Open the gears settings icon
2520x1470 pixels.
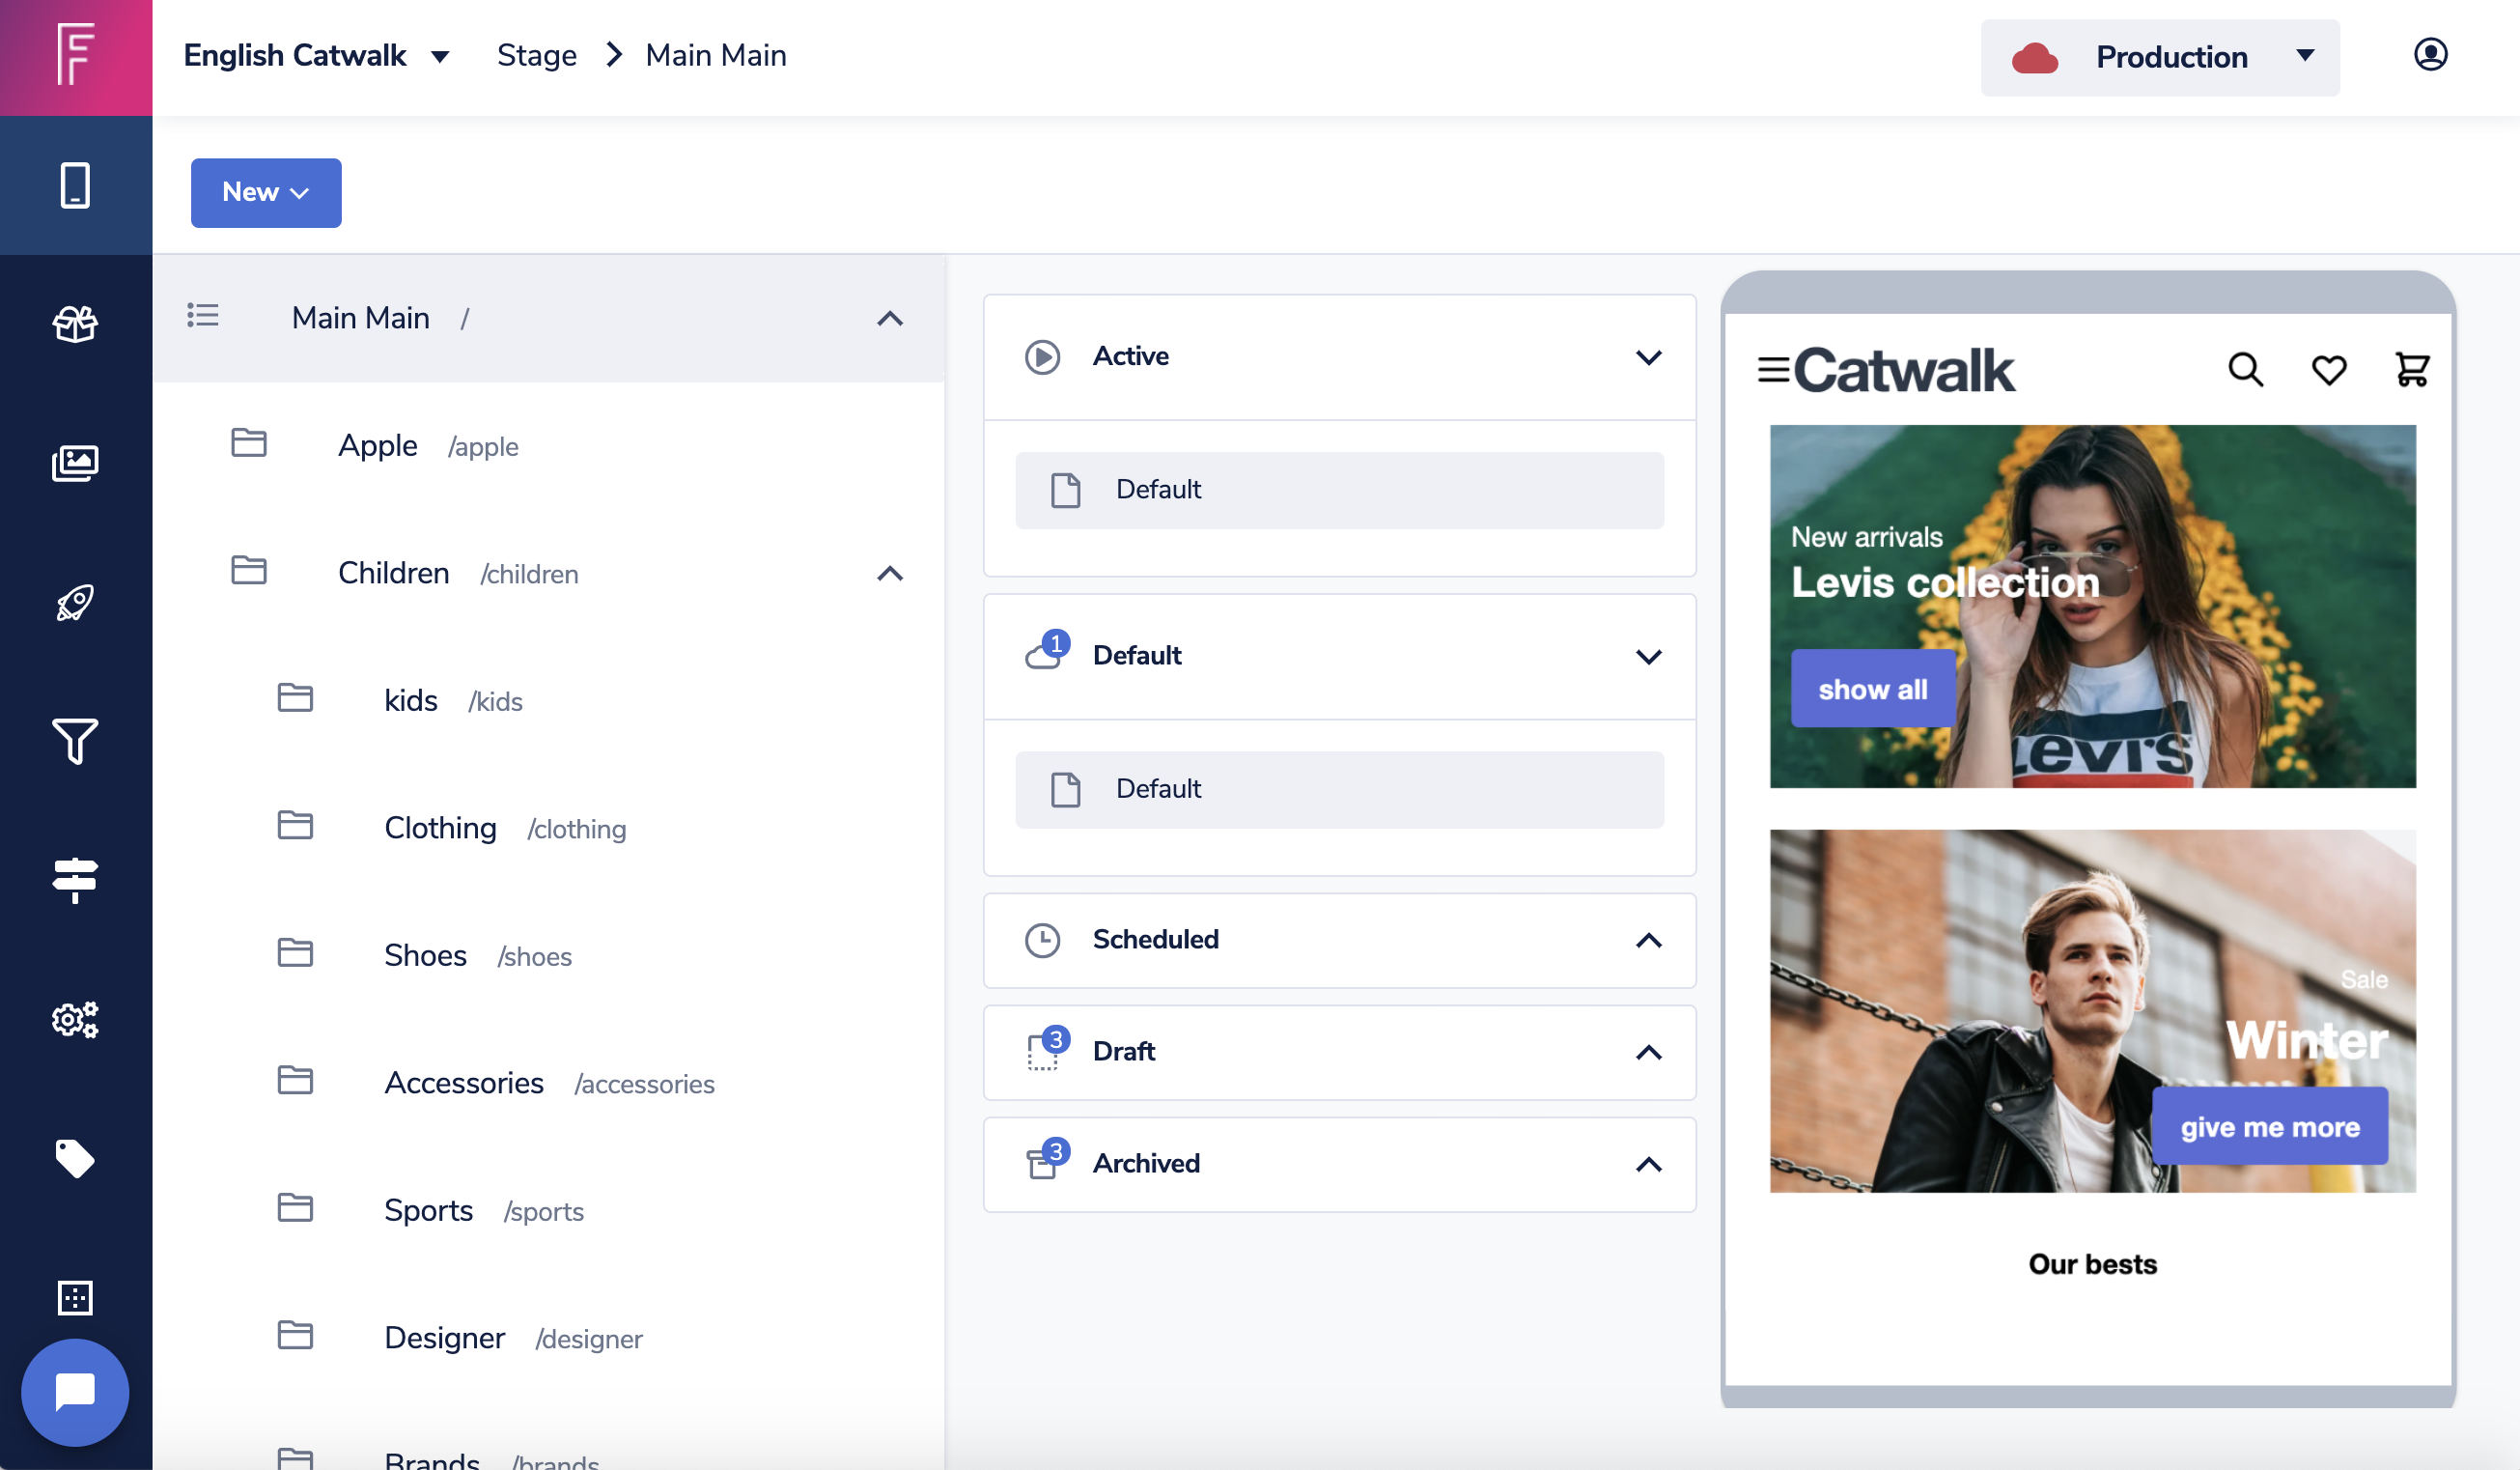click(x=75, y=1019)
